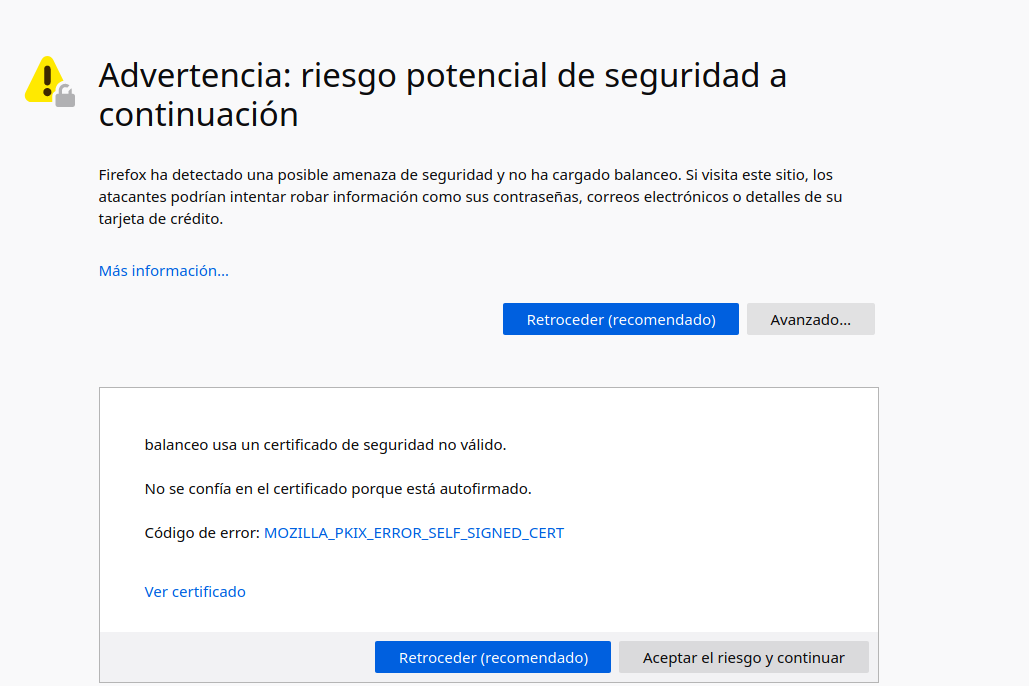Click the "Avanzado..." button

coord(810,320)
